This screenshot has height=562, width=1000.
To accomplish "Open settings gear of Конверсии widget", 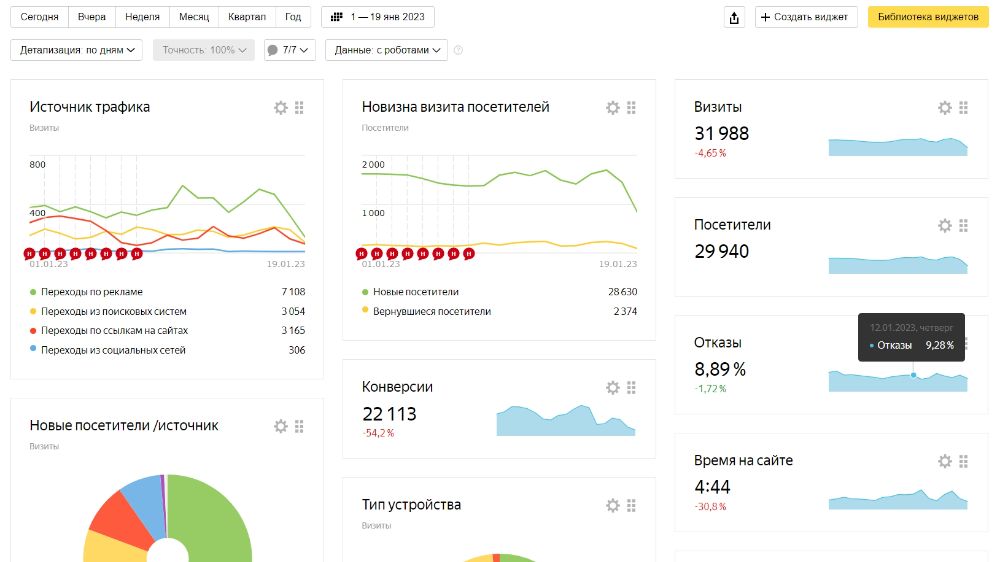I will (x=613, y=388).
